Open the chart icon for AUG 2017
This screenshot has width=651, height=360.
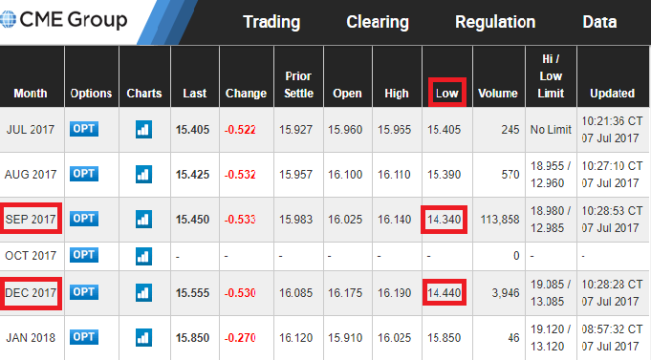pos(144,174)
